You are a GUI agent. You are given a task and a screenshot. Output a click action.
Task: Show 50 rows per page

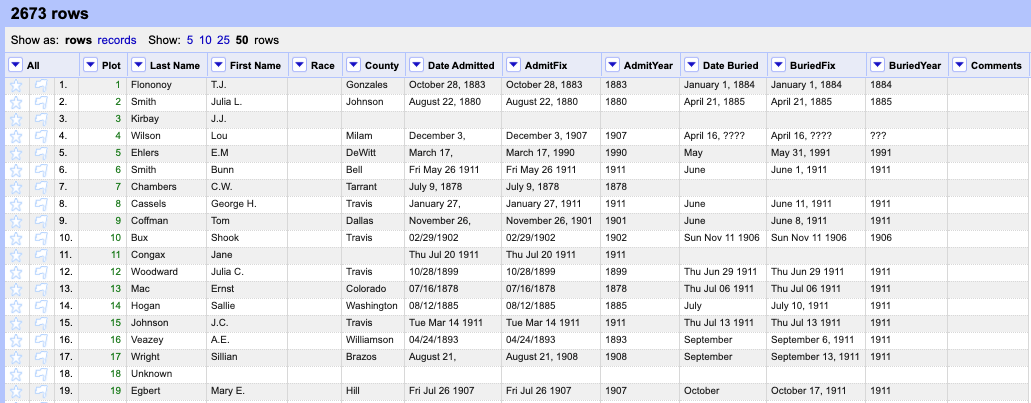point(242,40)
